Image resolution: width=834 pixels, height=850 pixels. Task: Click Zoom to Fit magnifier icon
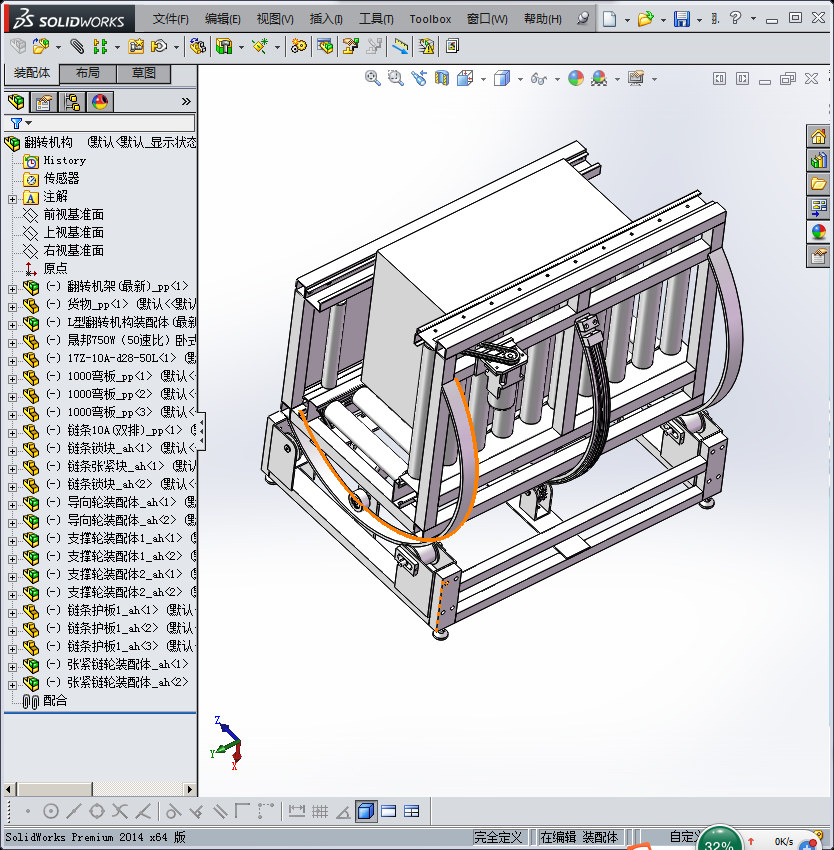click(x=372, y=78)
